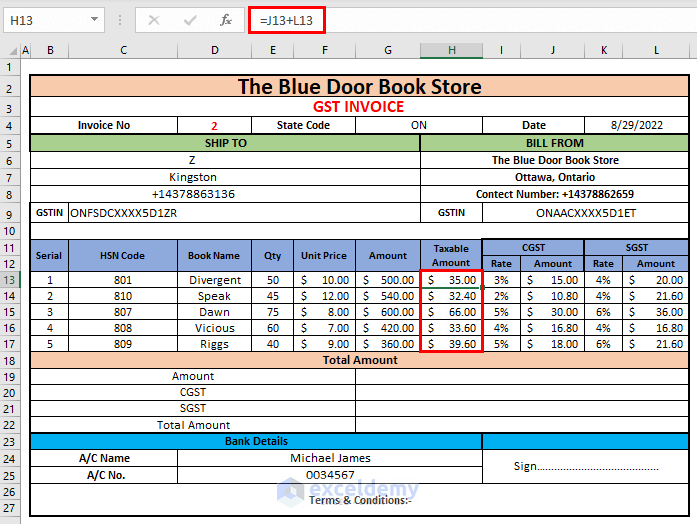Screen dimensions: 697x524
Task: Click the GSTIN value ONFSDCXXXX5D1ZR
Action: (x=244, y=213)
